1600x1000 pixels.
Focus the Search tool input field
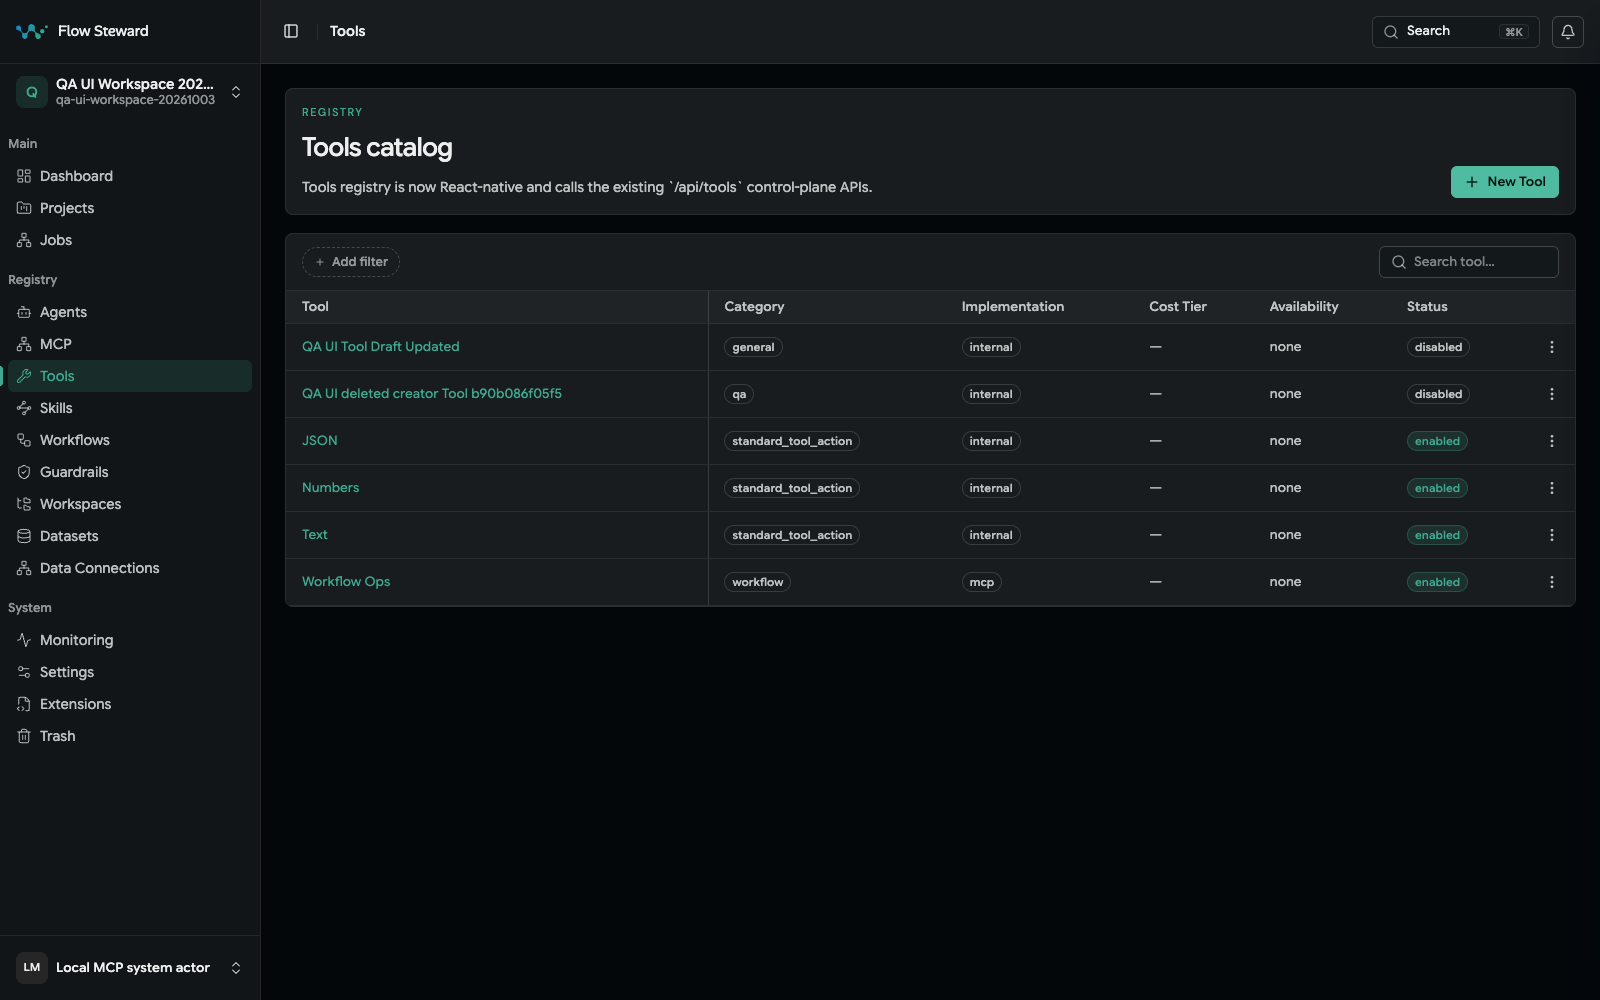point(1468,262)
